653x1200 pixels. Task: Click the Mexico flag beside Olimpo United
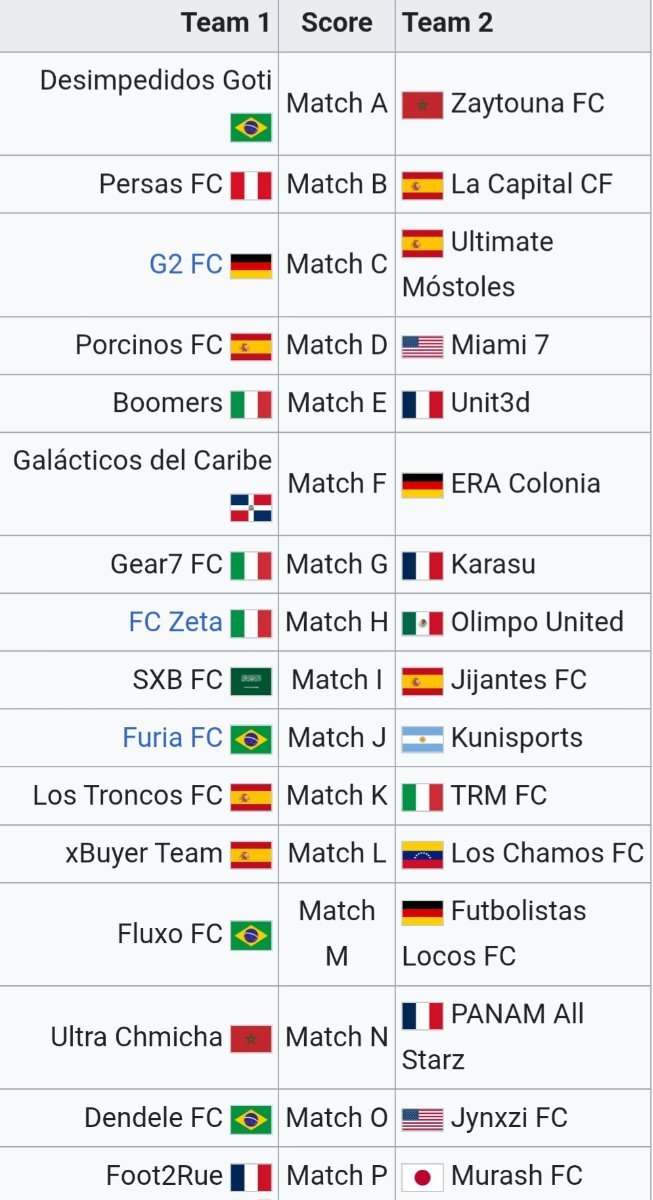[x=422, y=623]
